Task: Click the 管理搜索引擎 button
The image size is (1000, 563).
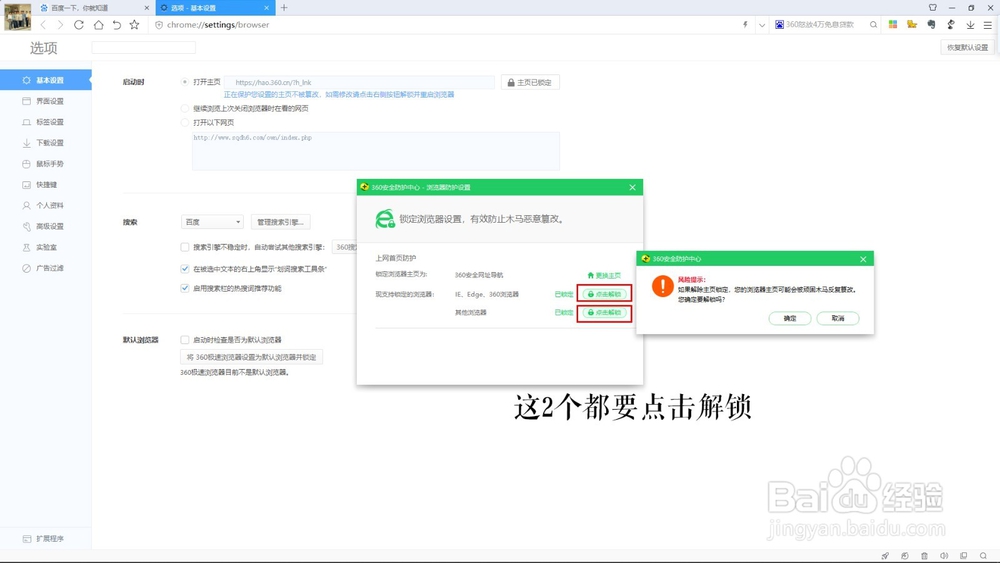Action: (281, 222)
